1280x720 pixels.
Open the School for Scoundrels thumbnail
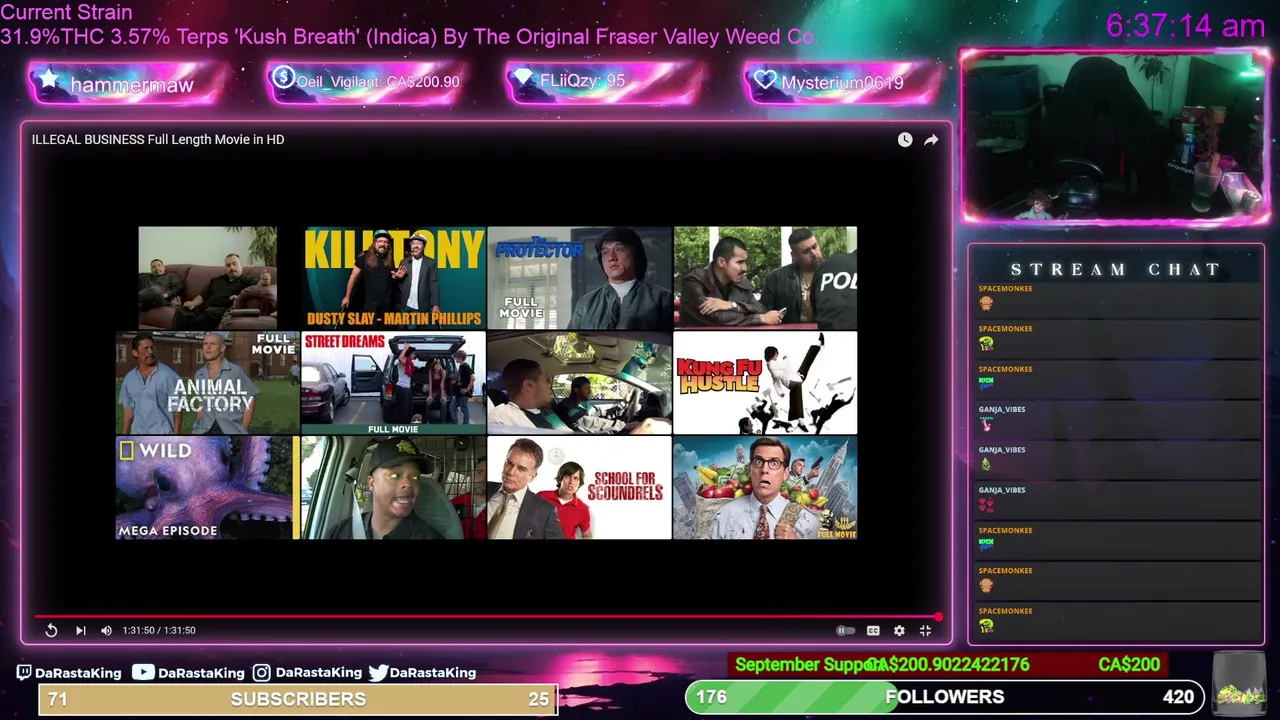(x=579, y=488)
